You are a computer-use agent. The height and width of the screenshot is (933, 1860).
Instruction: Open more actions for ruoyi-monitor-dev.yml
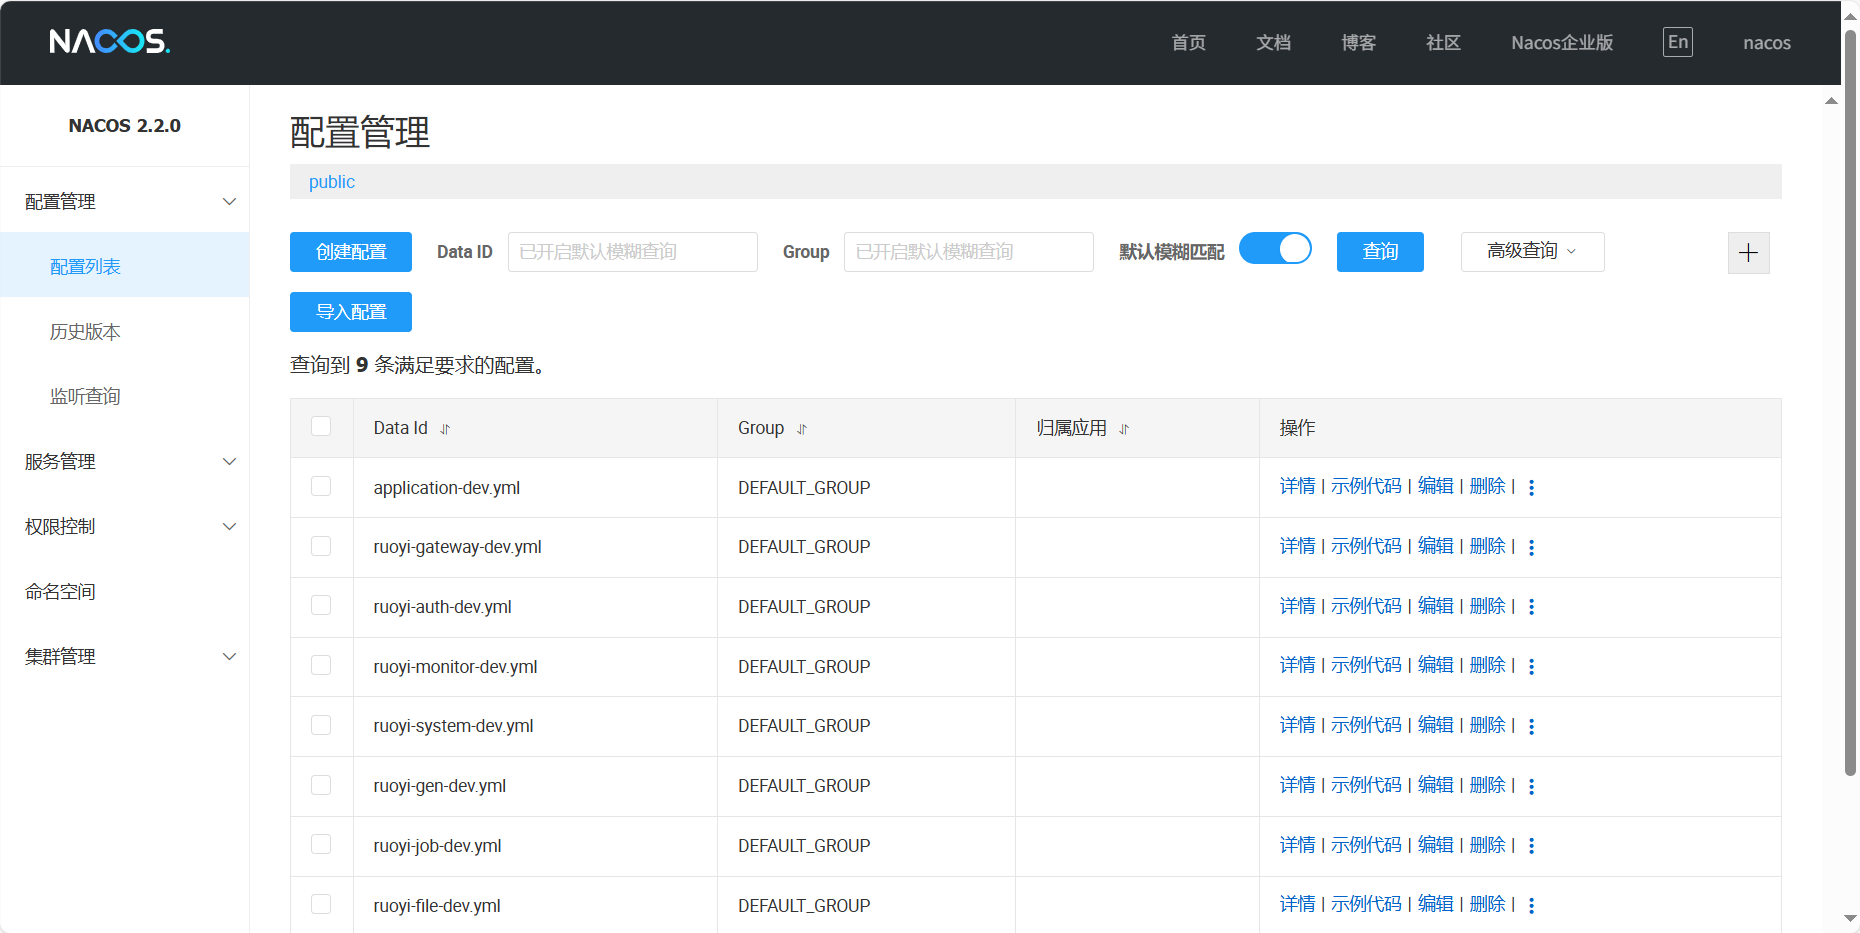click(1531, 666)
